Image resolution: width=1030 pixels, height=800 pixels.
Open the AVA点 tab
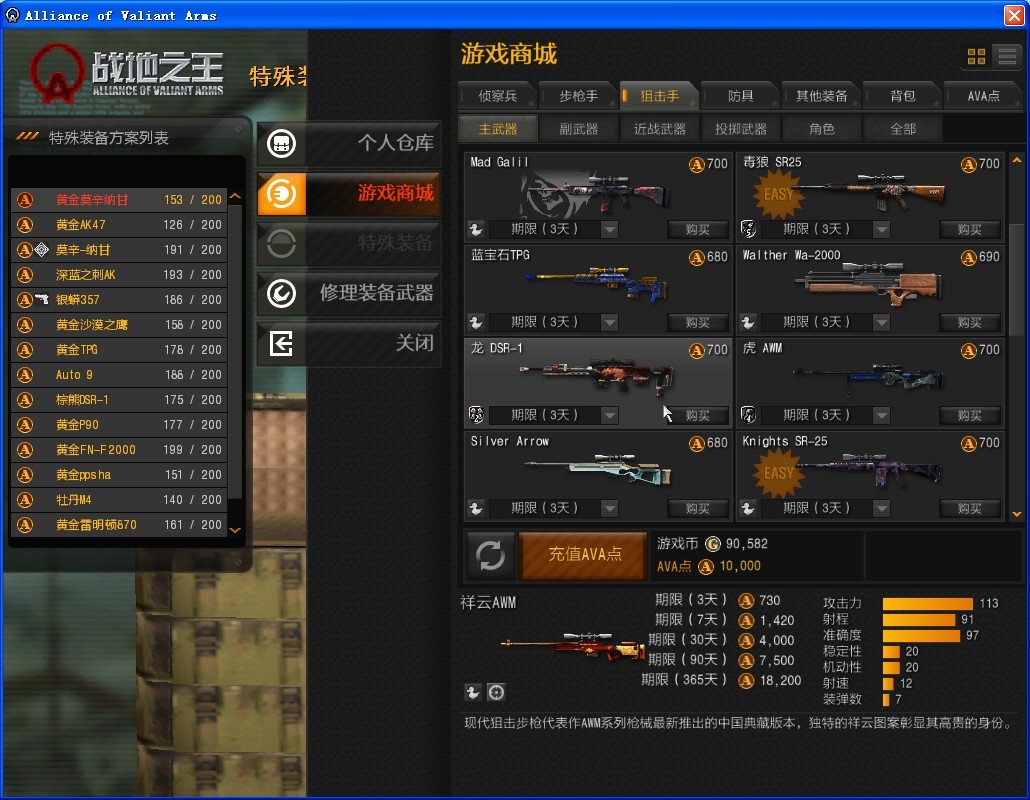[983, 96]
